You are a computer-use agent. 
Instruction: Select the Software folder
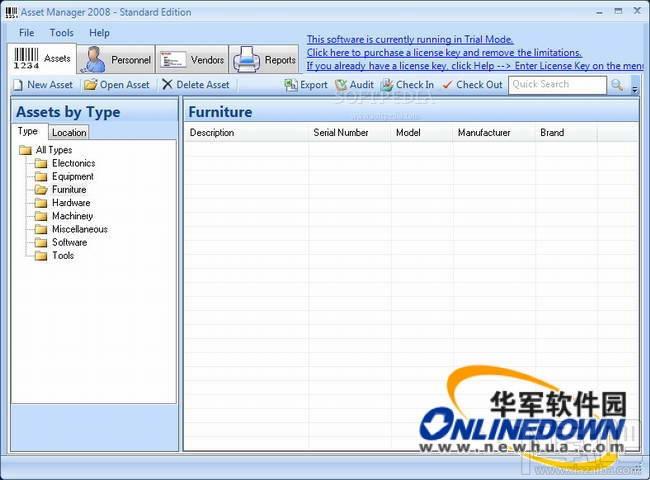click(61, 242)
